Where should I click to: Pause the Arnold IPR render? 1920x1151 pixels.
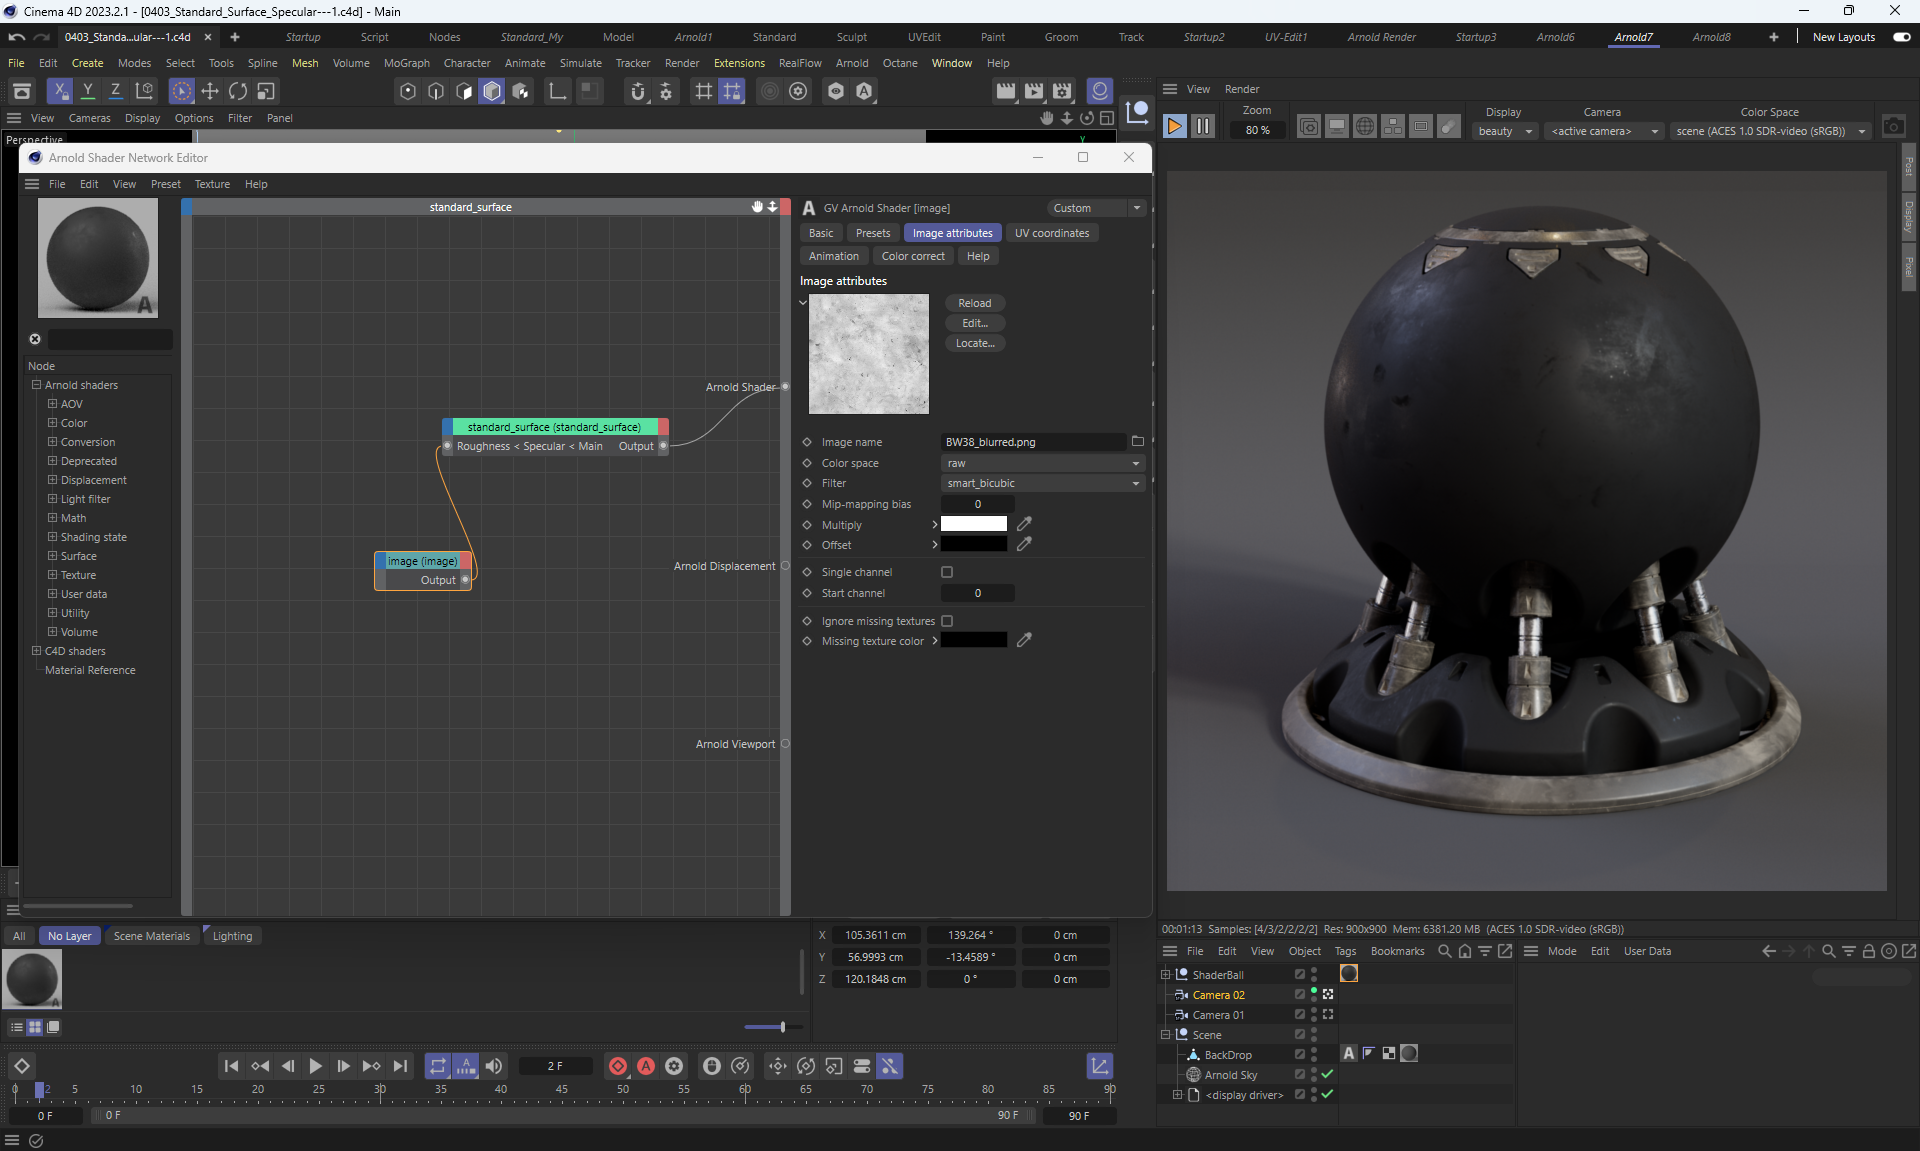pos(1203,127)
